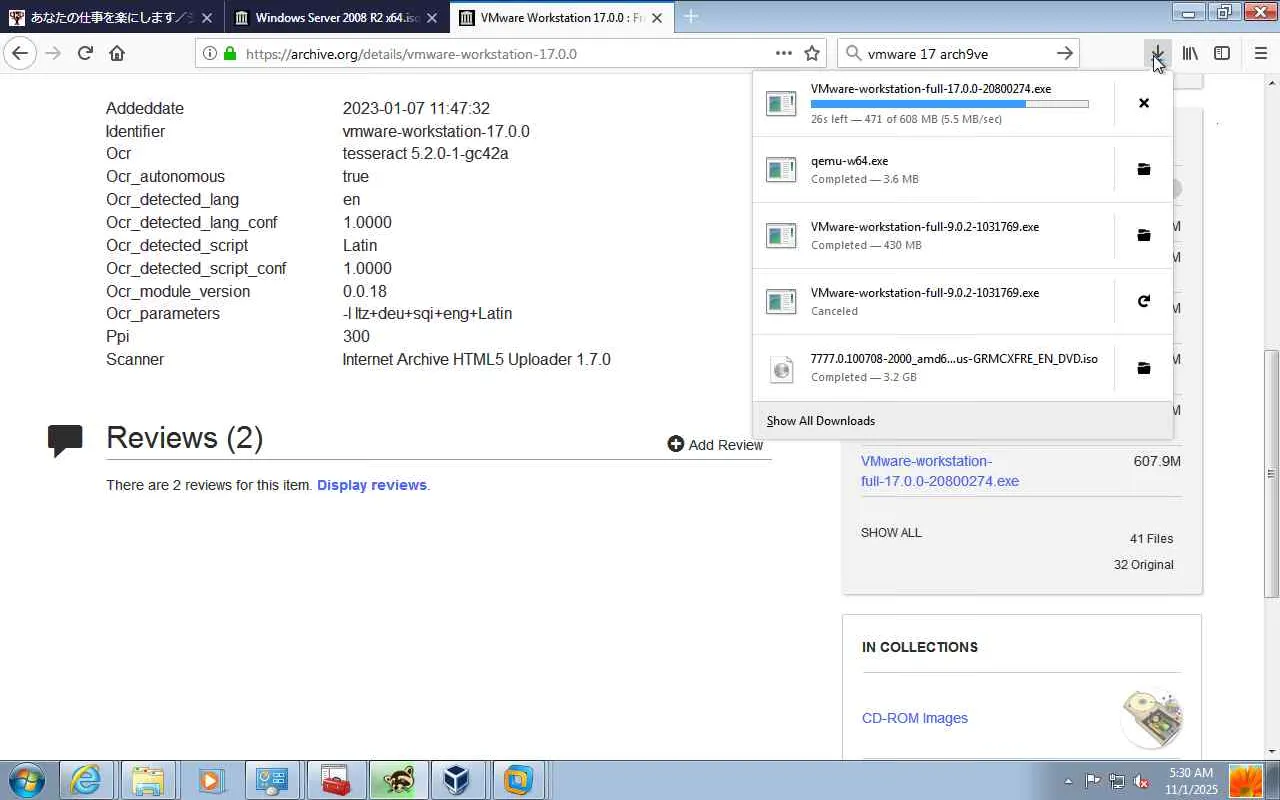Open the Windows Start menu
Screen dimensions: 1280x800
click(x=27, y=780)
